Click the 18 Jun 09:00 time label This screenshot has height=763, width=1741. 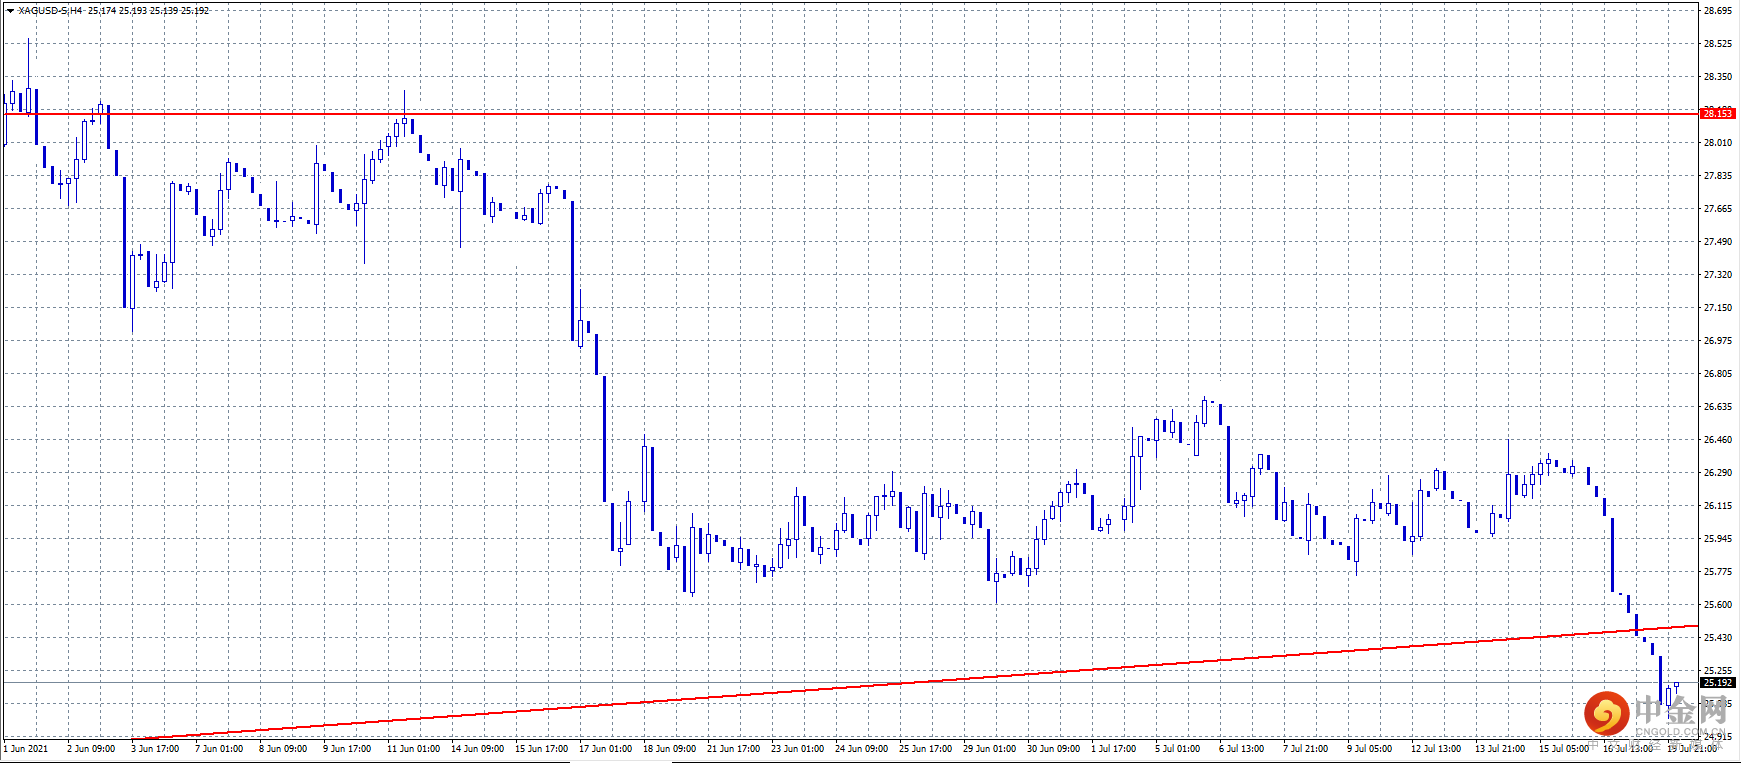click(669, 749)
